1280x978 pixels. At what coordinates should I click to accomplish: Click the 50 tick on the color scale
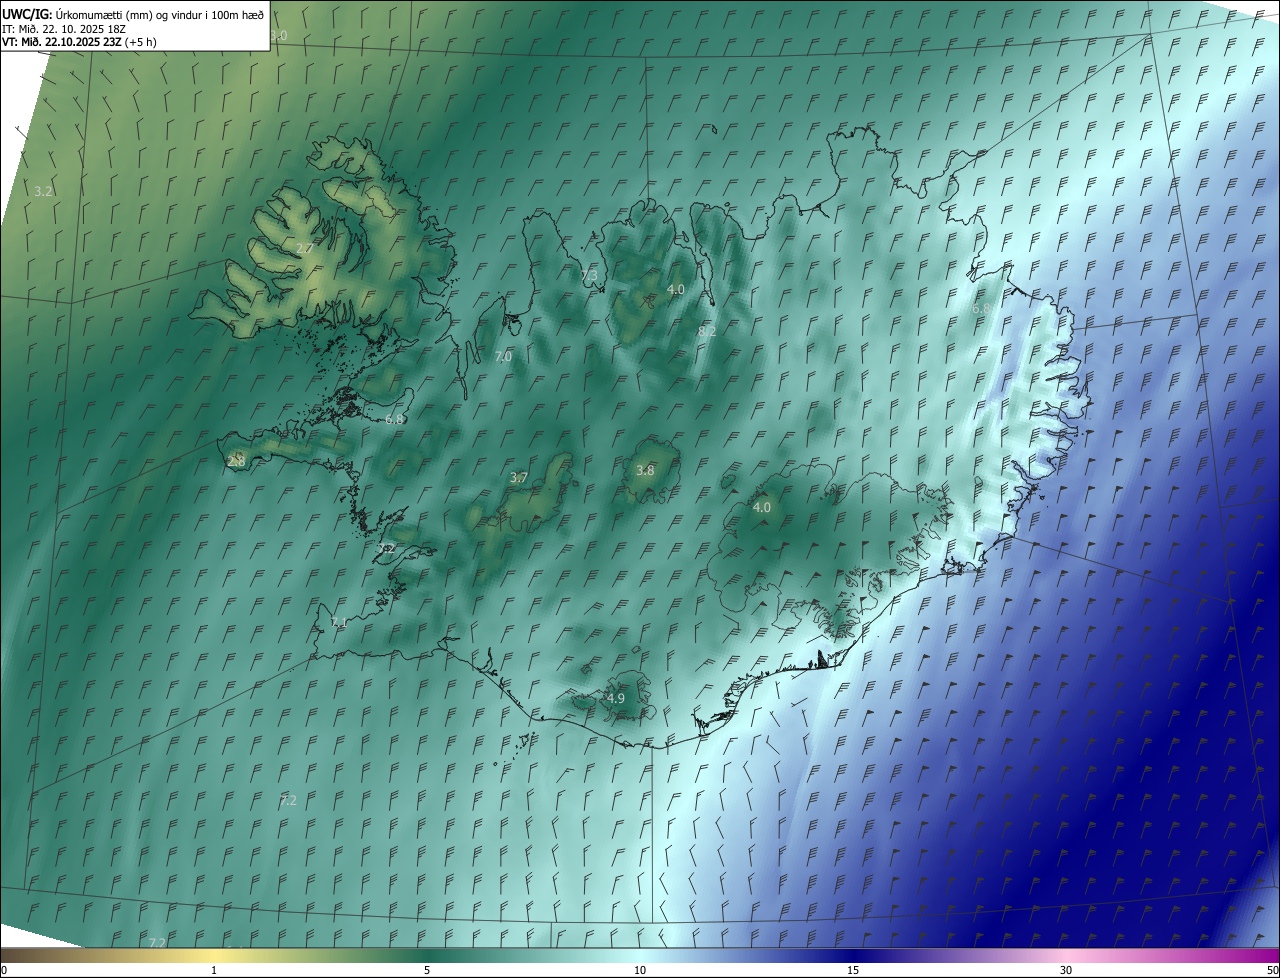(1272, 970)
